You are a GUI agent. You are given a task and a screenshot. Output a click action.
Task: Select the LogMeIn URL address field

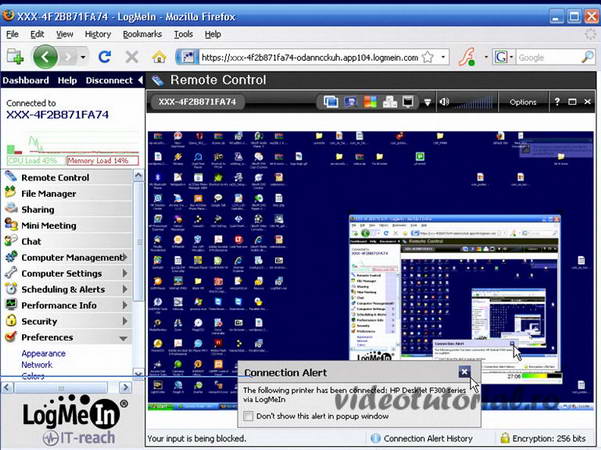pyautogui.click(x=310, y=57)
